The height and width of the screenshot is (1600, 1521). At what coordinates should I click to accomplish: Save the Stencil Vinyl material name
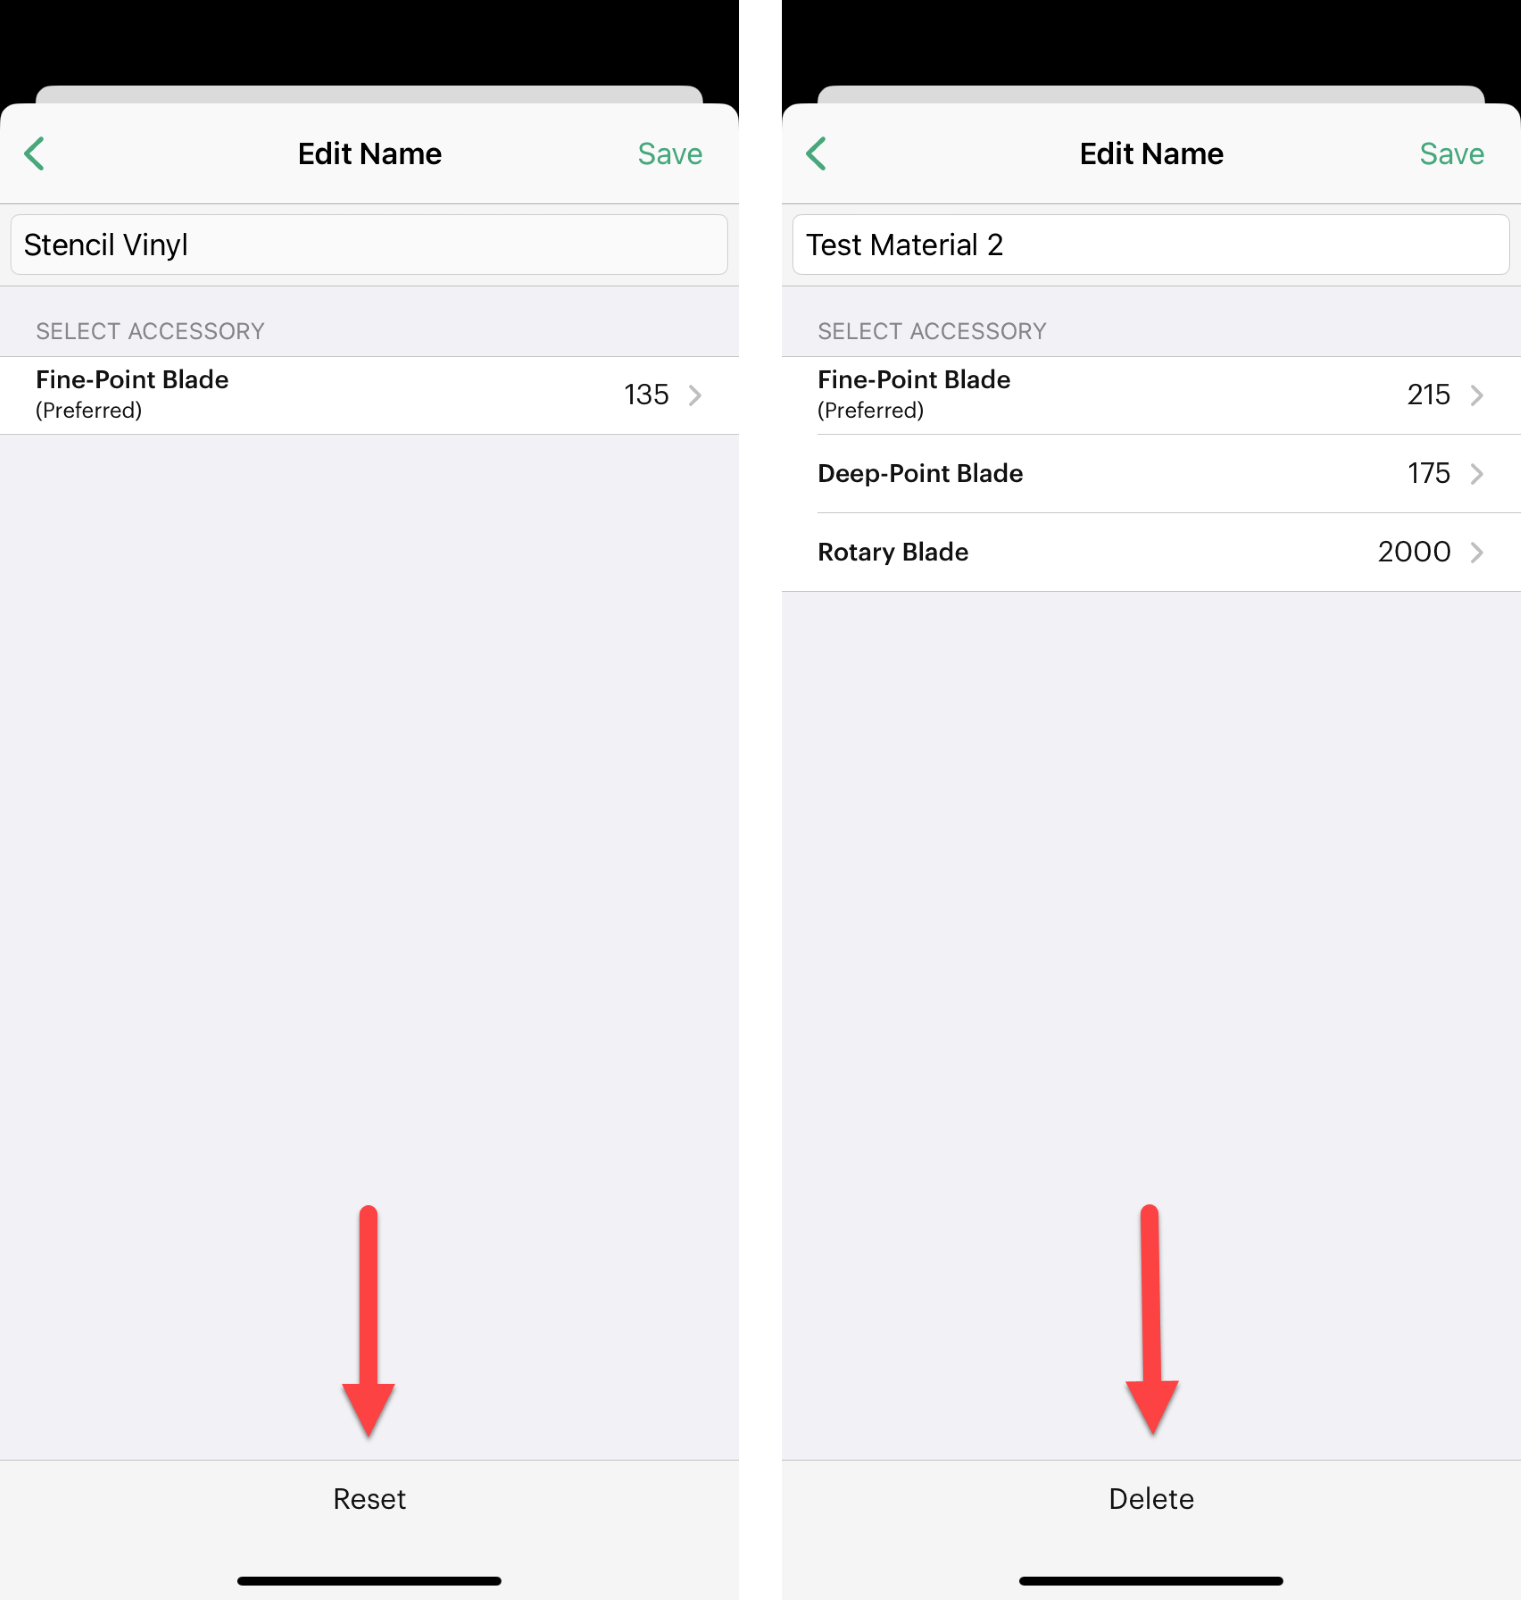pos(670,154)
